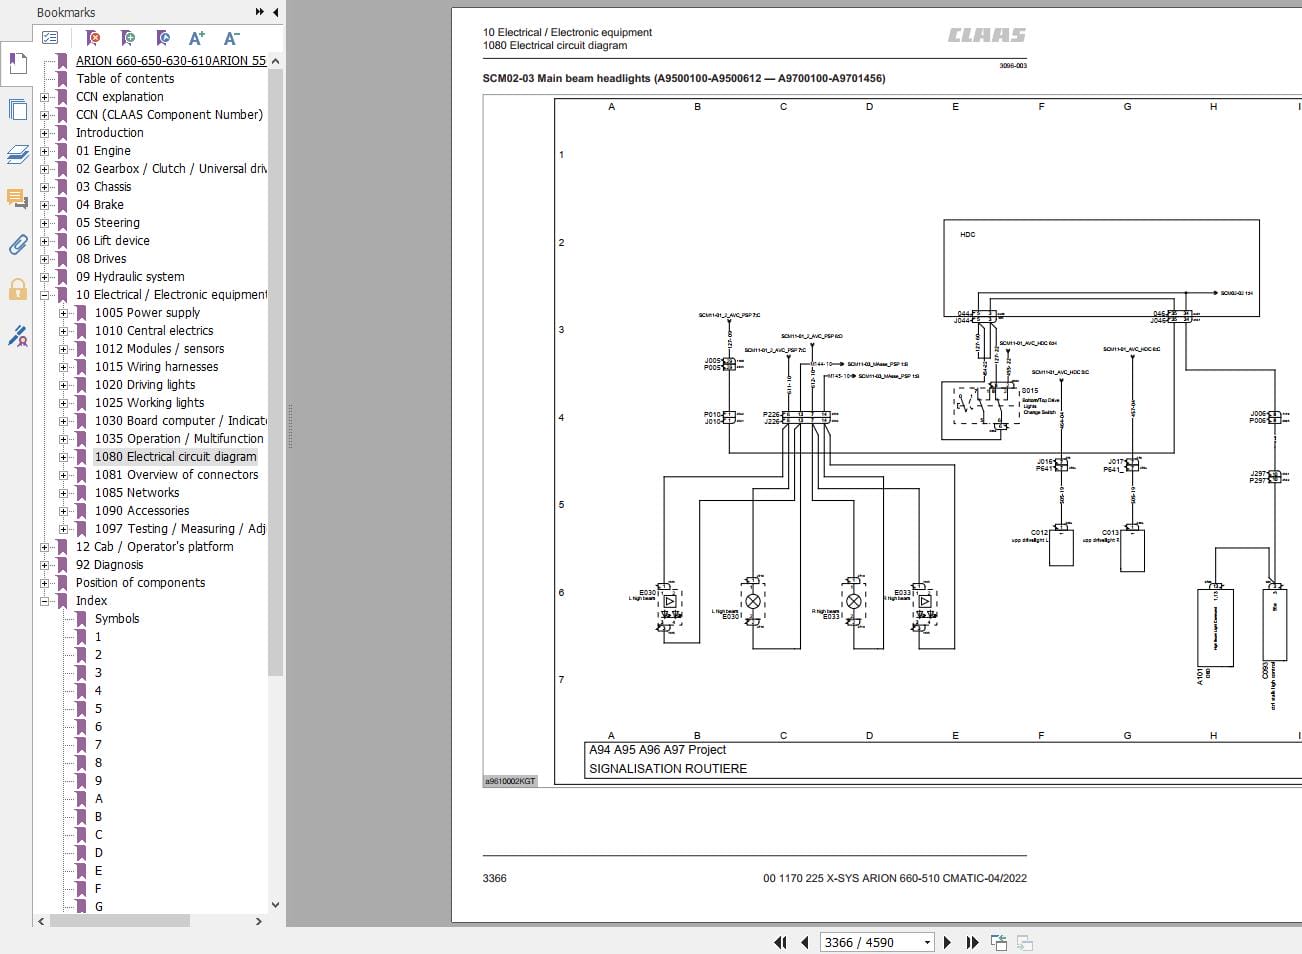This screenshot has height=954, width=1302.
Task: Click the bookmarks horizontal scrollbar right arrow
Action: click(x=259, y=921)
